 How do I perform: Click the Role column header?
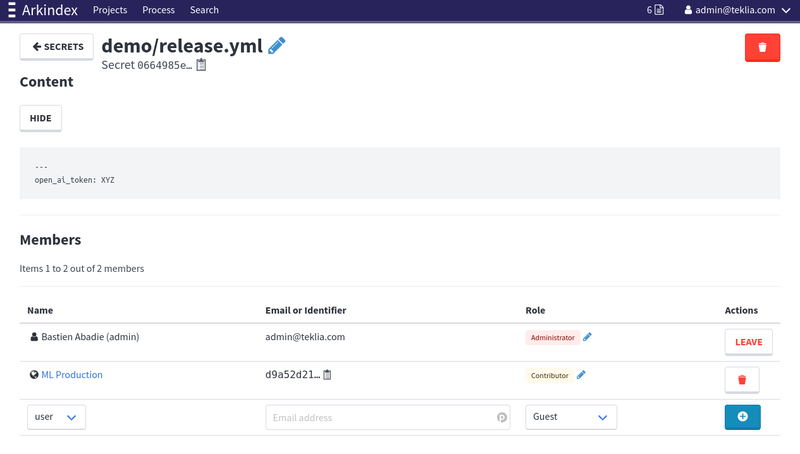pyautogui.click(x=535, y=310)
